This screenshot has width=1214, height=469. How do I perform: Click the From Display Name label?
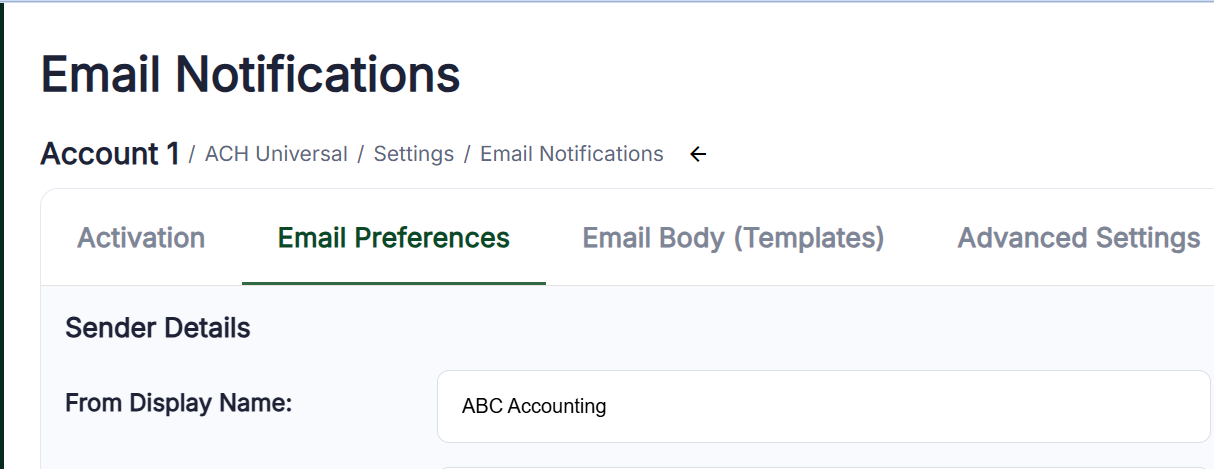click(x=178, y=403)
